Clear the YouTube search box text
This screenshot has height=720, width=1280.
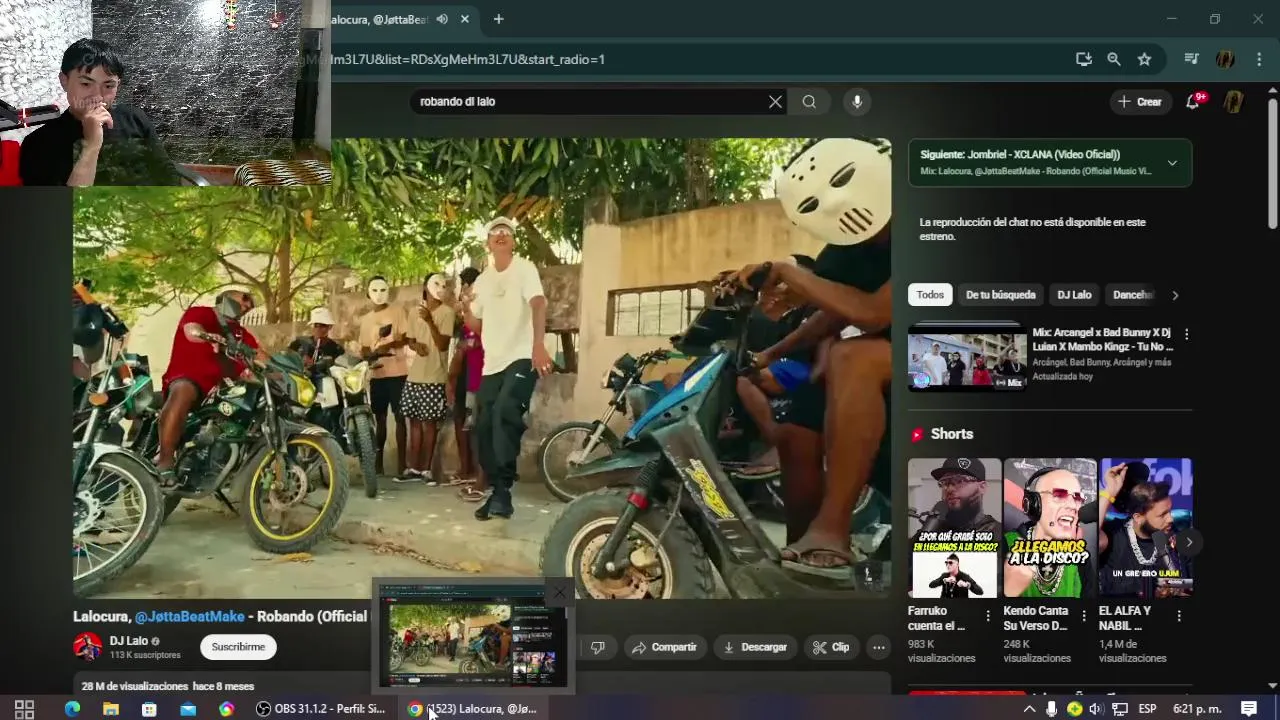click(x=775, y=101)
